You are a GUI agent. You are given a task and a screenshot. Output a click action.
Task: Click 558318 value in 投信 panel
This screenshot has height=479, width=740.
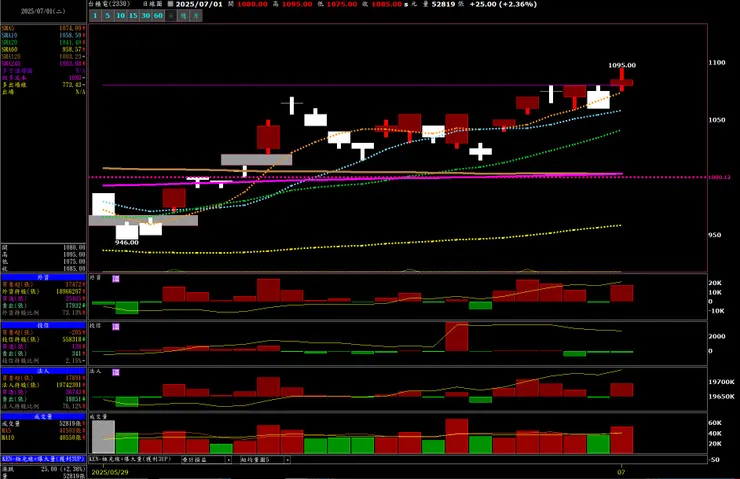(x=72, y=339)
